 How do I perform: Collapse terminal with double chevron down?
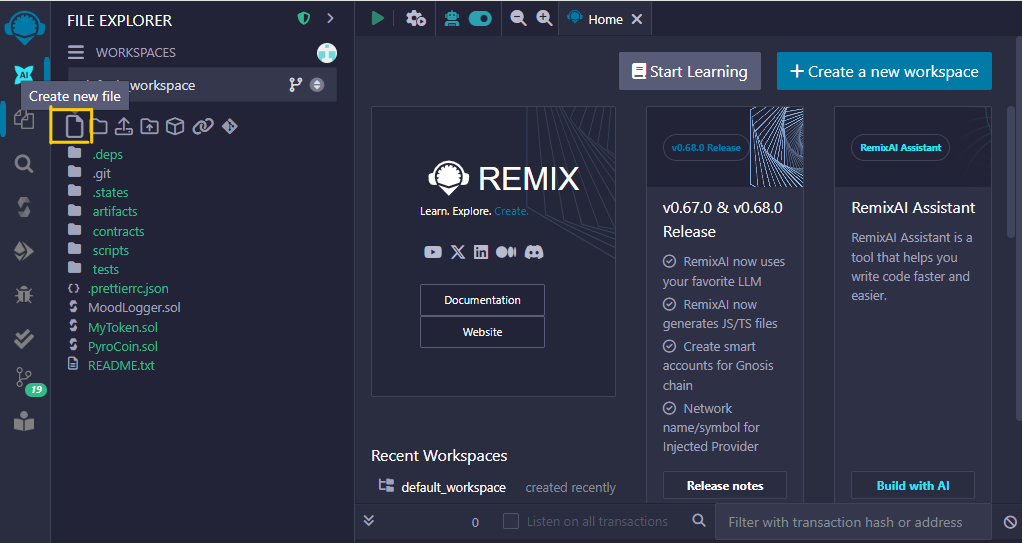click(x=369, y=520)
